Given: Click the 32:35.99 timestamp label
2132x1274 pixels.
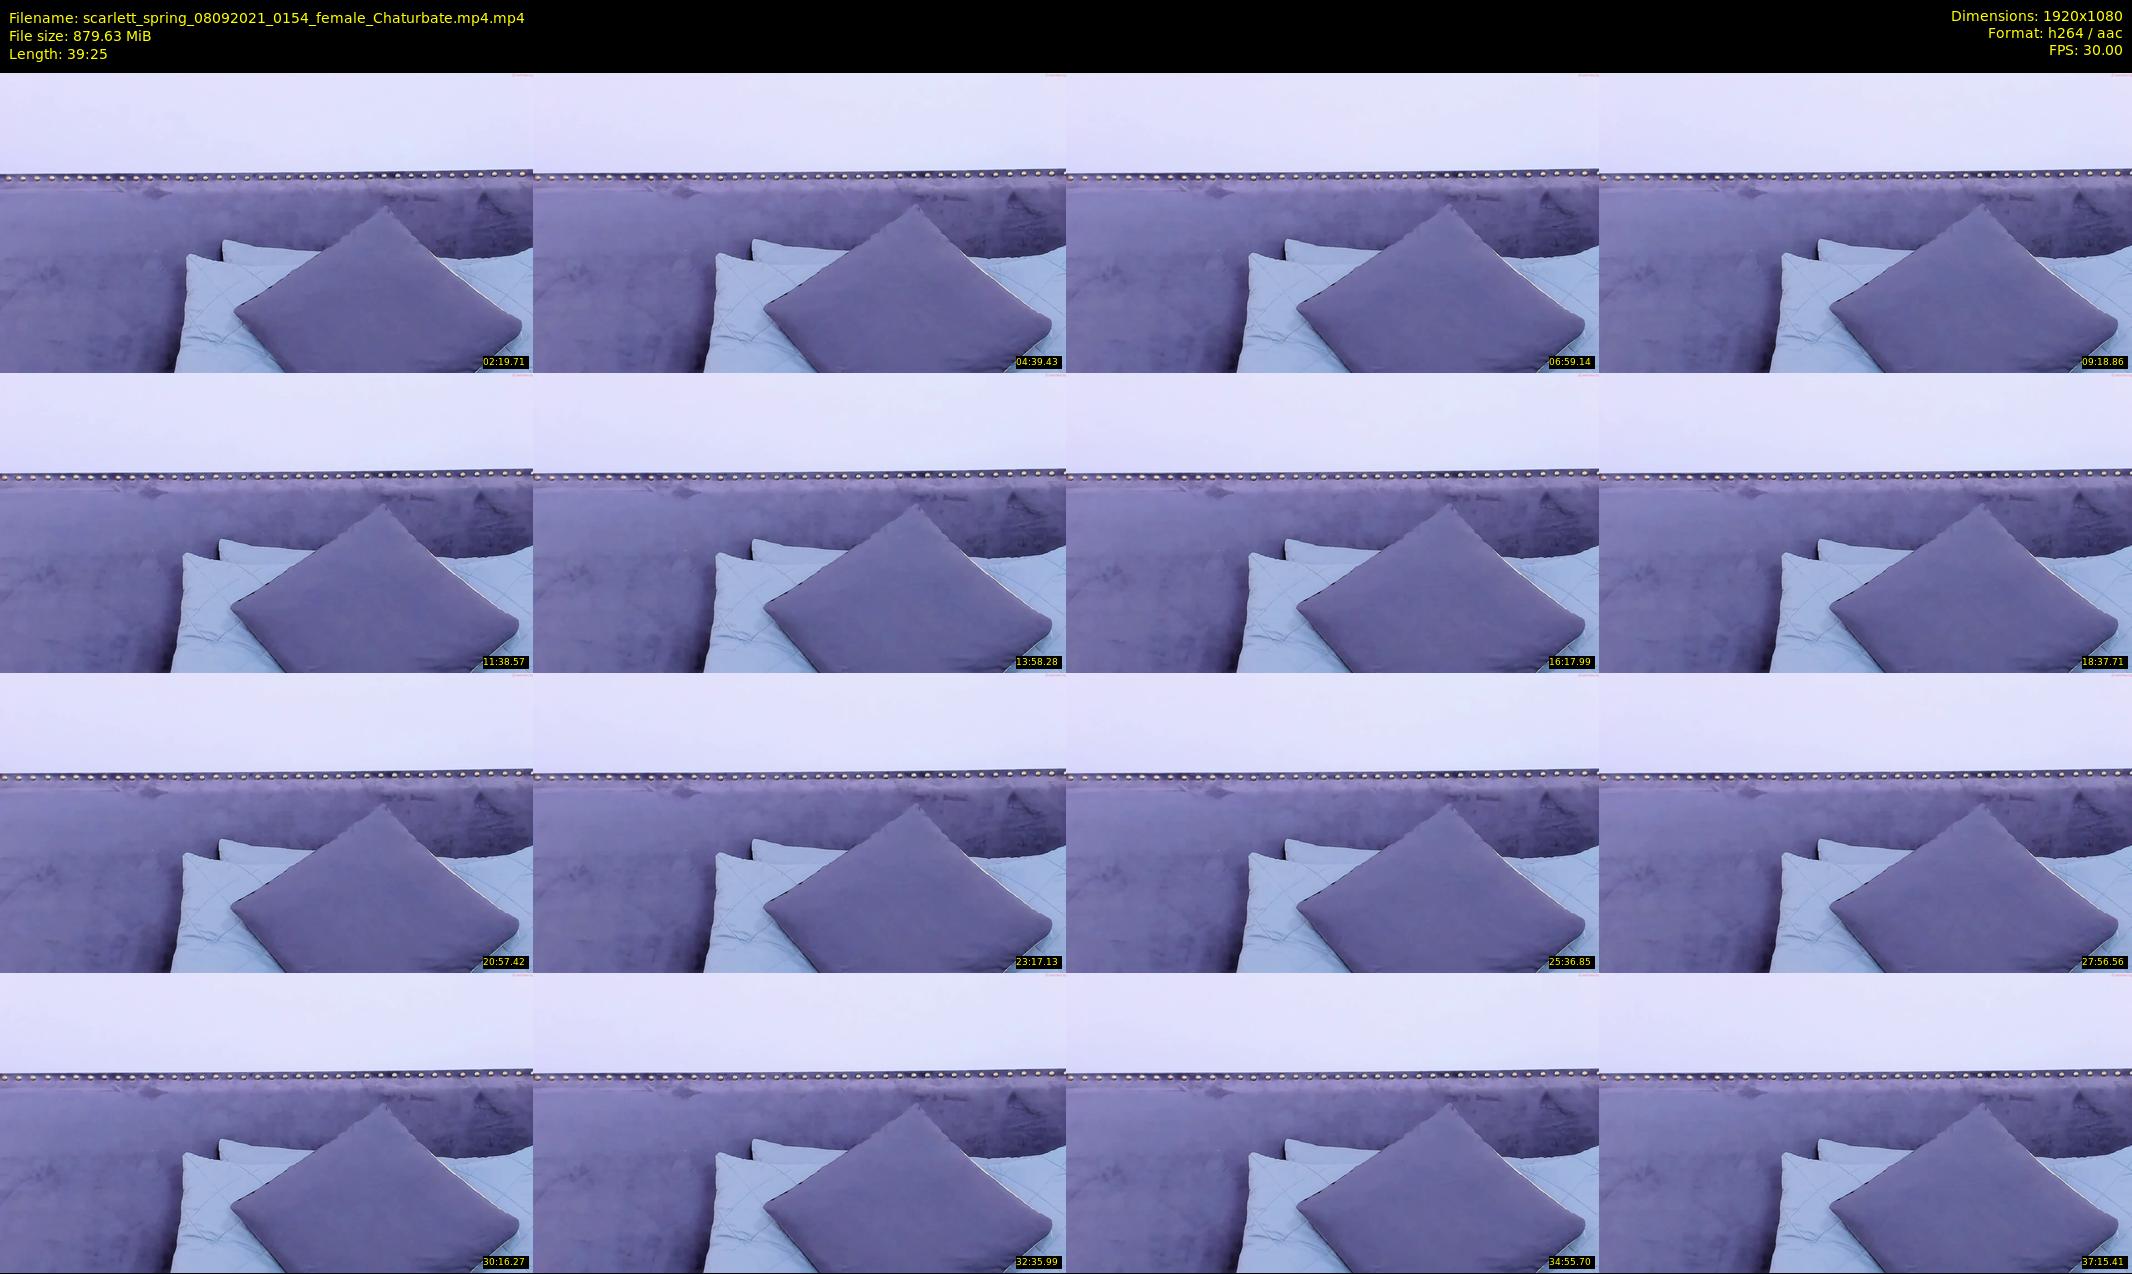Looking at the screenshot, I should point(1037,1262).
